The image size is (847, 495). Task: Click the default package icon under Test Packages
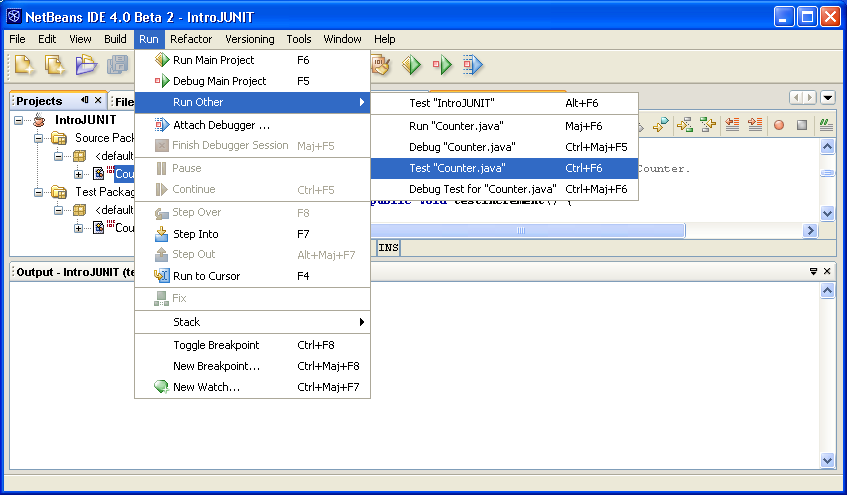(x=79, y=210)
